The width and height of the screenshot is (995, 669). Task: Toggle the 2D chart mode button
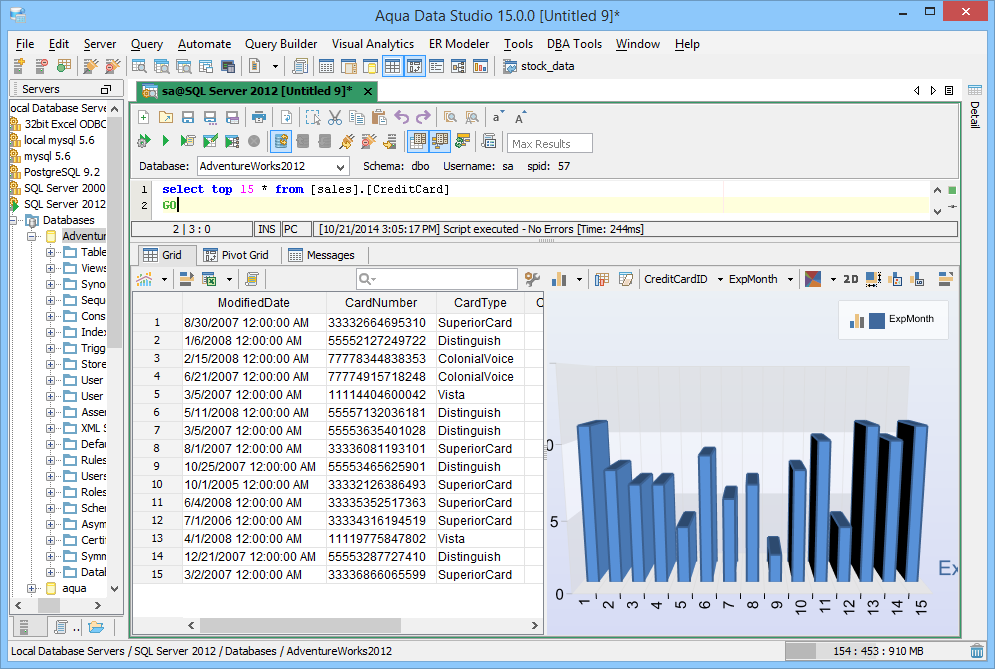[850, 279]
